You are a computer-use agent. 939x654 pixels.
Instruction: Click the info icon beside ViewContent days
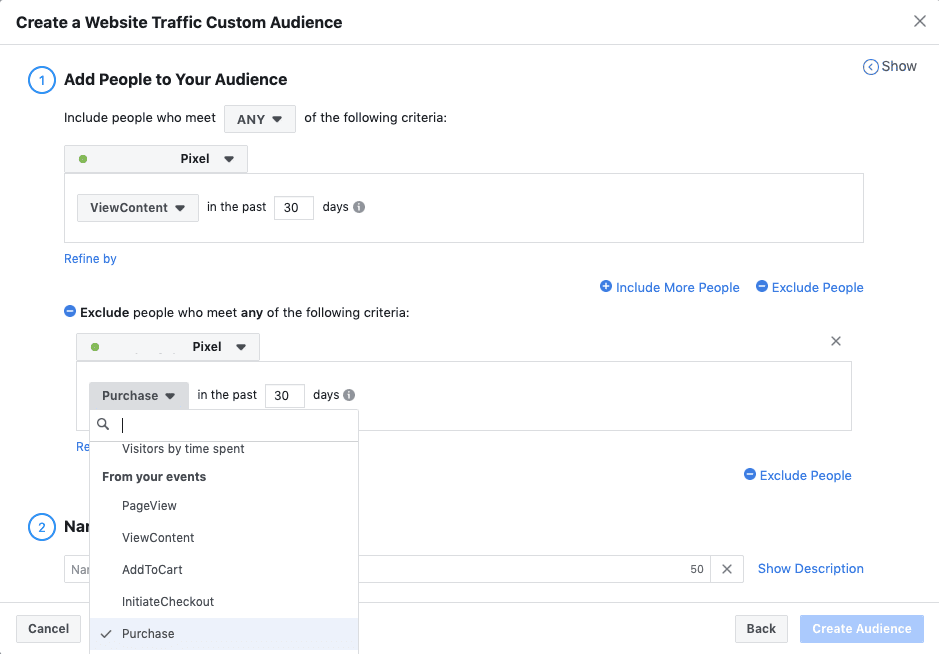coord(359,208)
